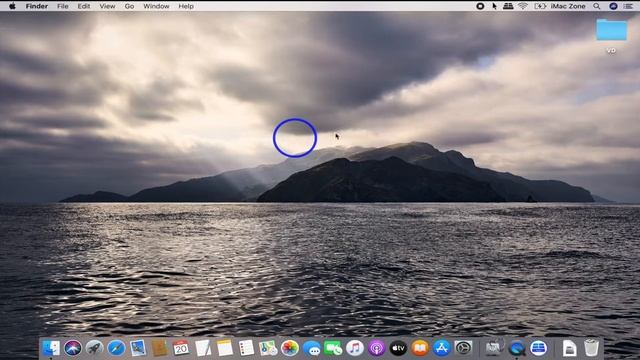
Task: Open the Reminders list icon in Dock
Action: click(x=247, y=348)
